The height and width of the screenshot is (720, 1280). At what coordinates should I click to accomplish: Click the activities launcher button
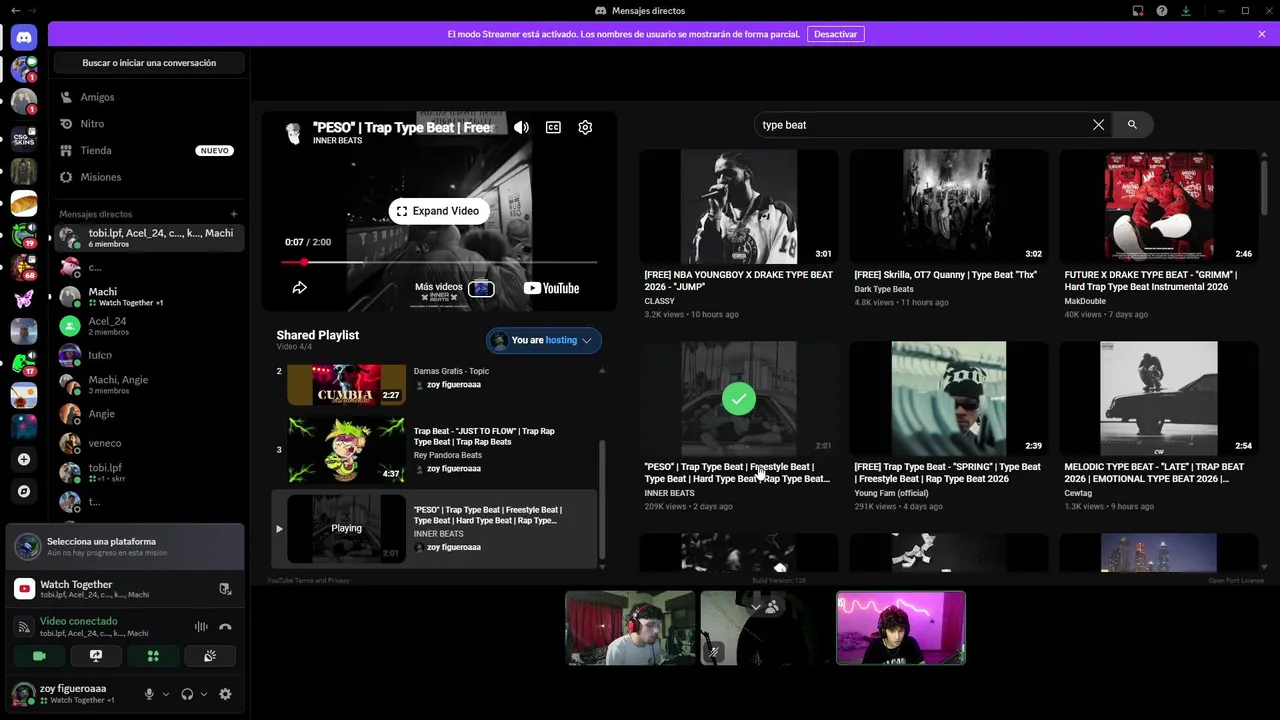coord(153,656)
